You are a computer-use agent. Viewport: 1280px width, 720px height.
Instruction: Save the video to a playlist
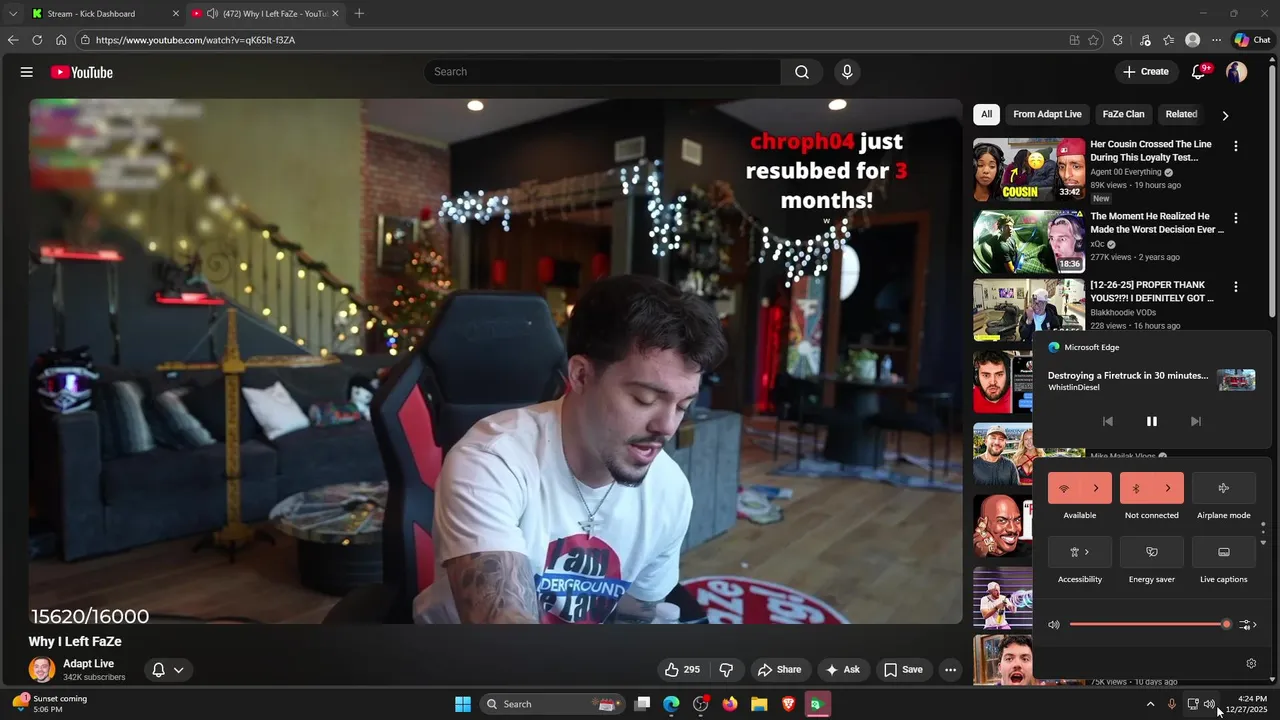(903, 670)
